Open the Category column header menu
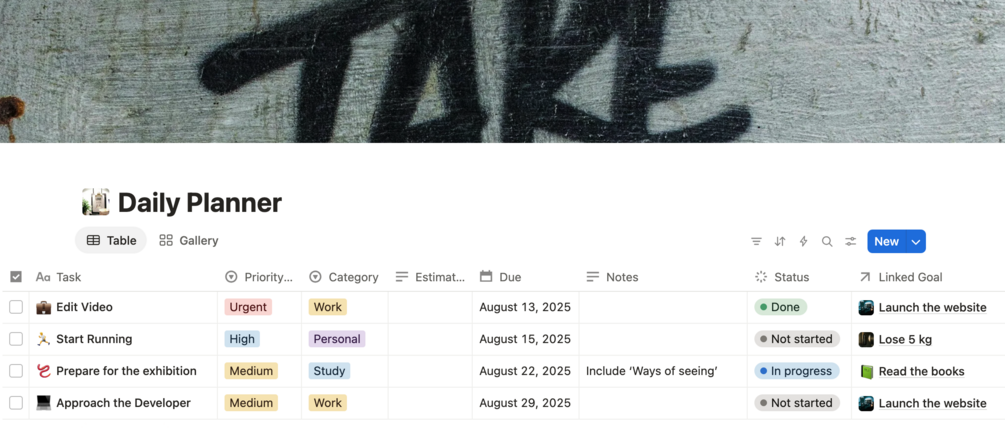 point(344,277)
